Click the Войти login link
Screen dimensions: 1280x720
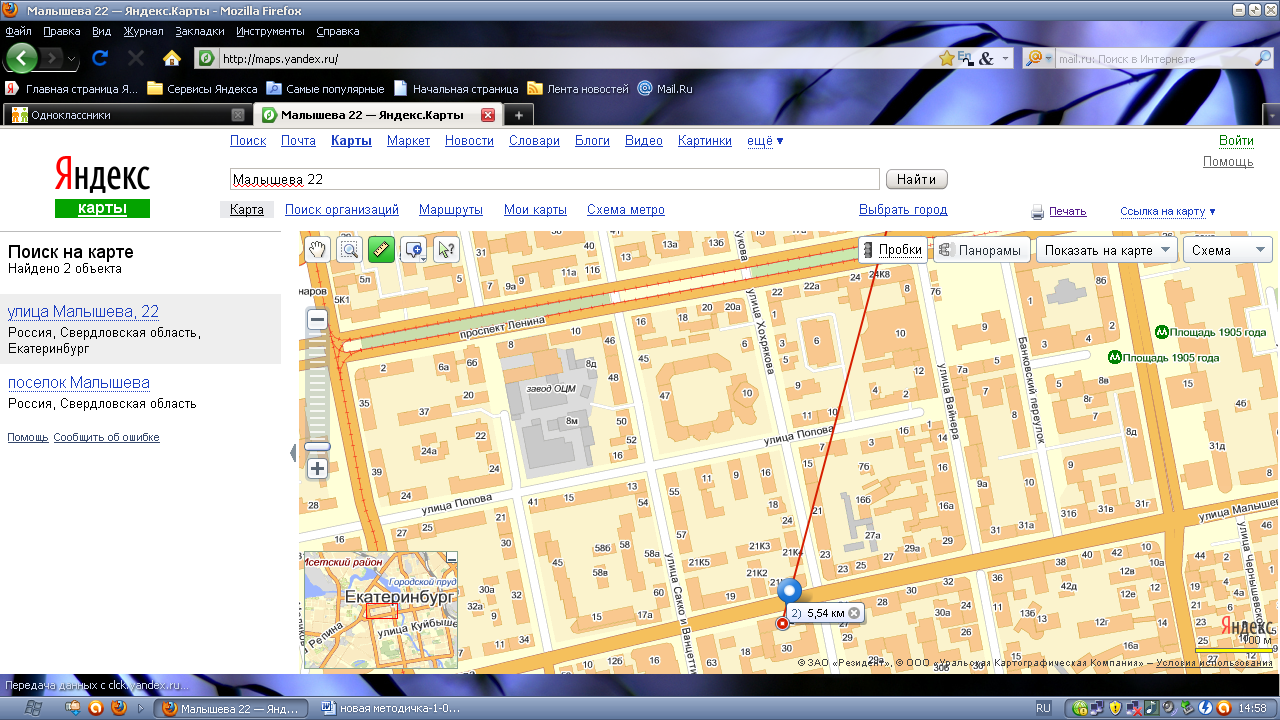pyautogui.click(x=1236, y=141)
